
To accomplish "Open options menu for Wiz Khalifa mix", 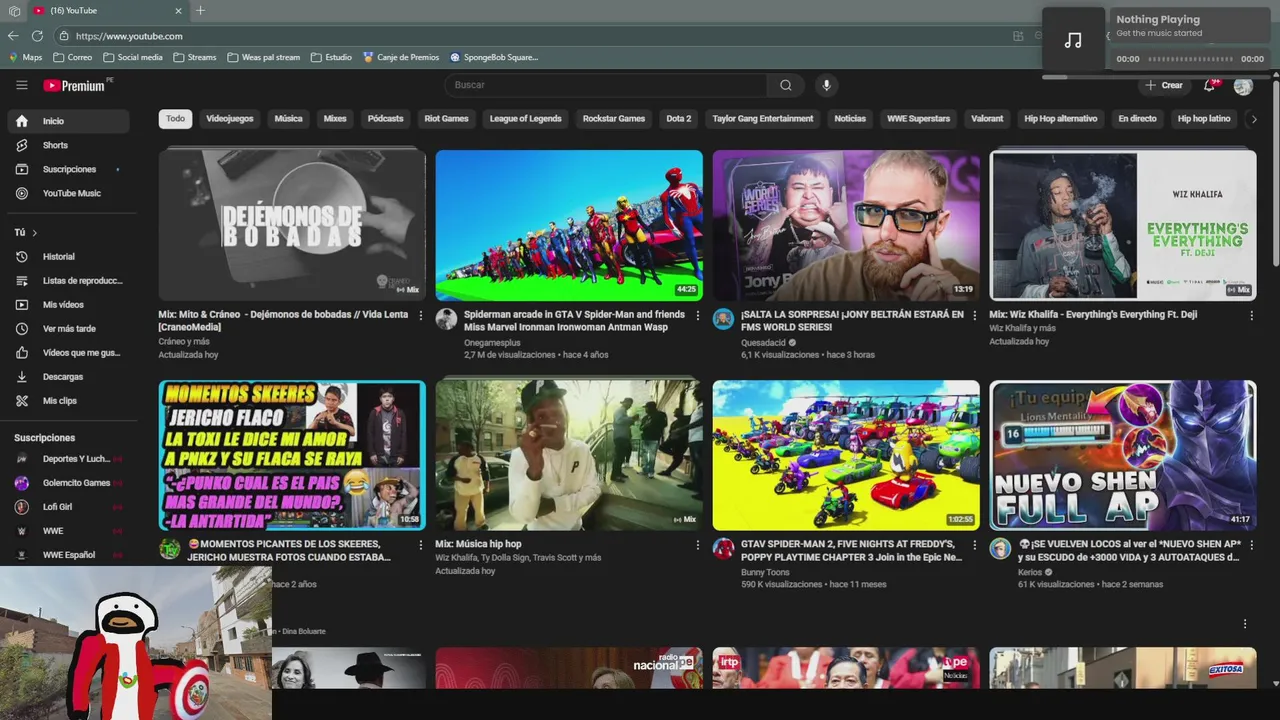I will click(1251, 316).
